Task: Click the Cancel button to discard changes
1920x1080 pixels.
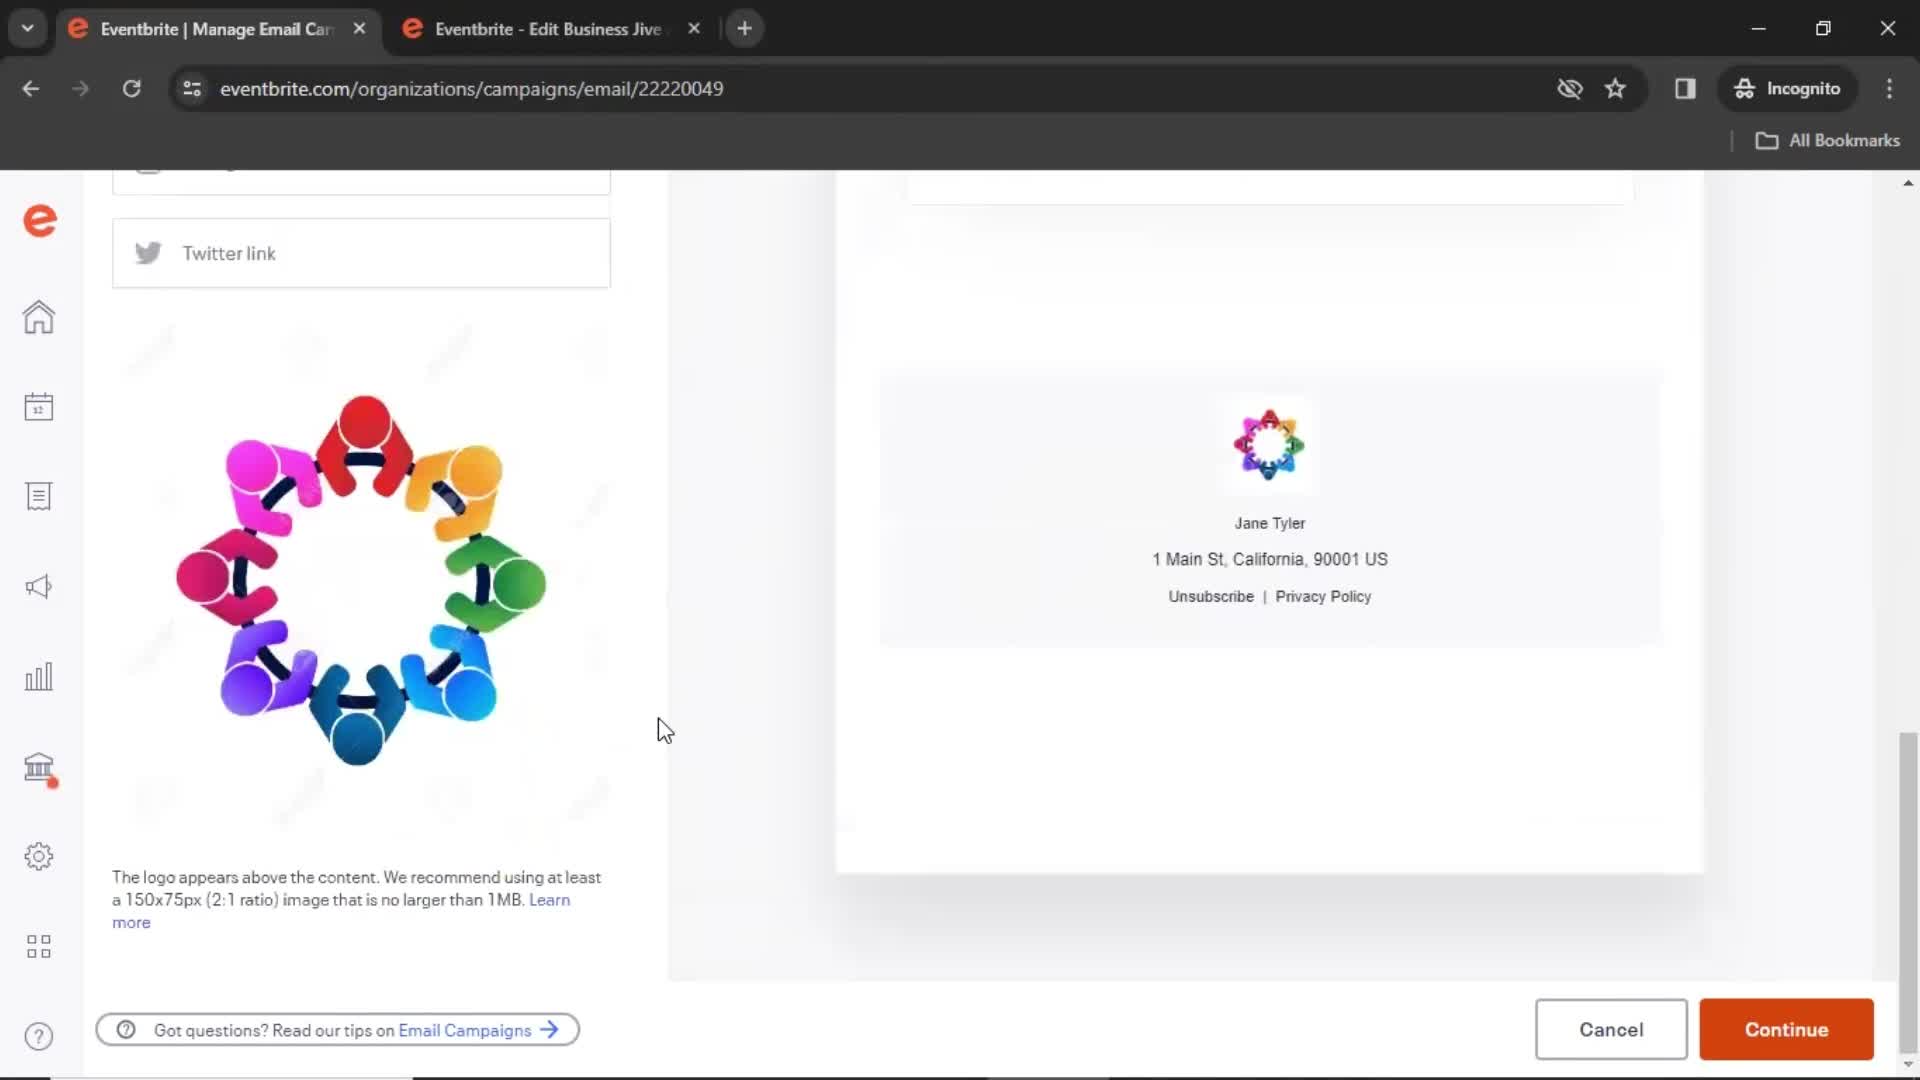Action: click(1611, 1030)
